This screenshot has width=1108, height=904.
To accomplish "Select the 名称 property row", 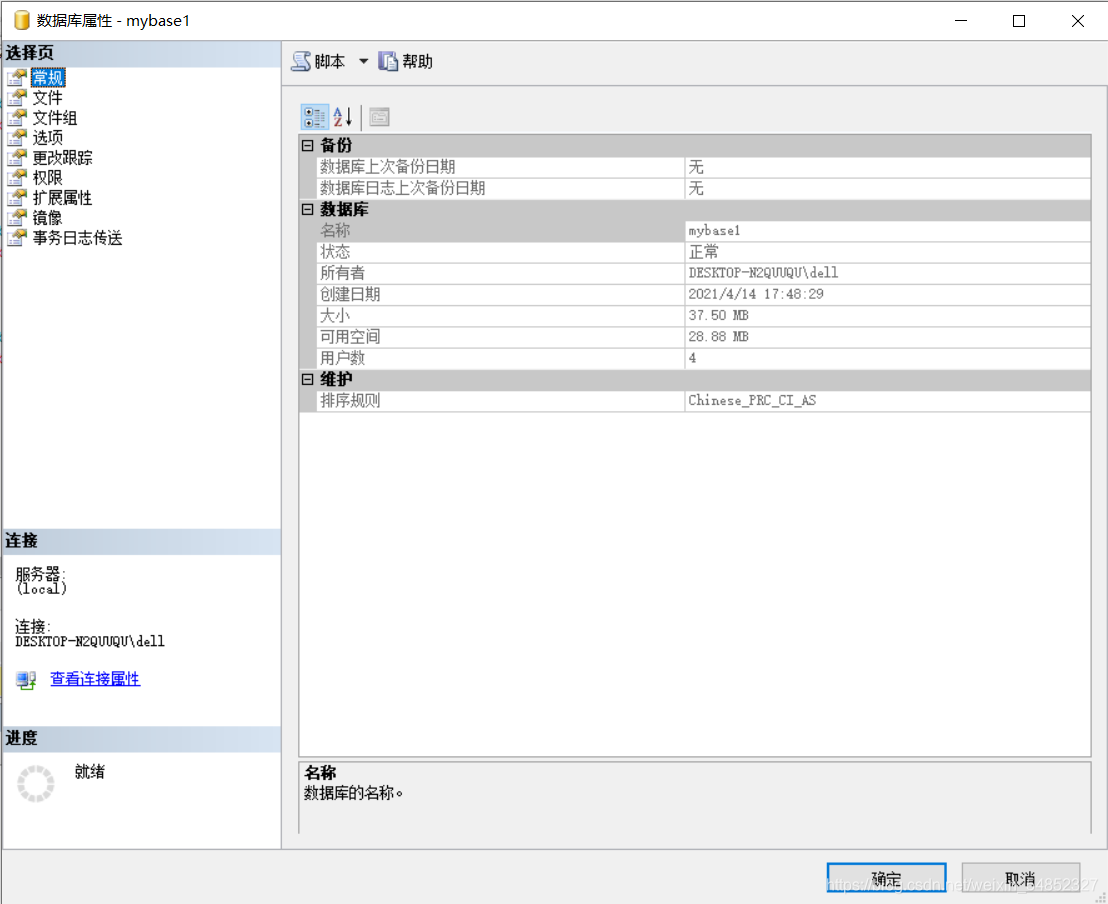I will [704, 230].
